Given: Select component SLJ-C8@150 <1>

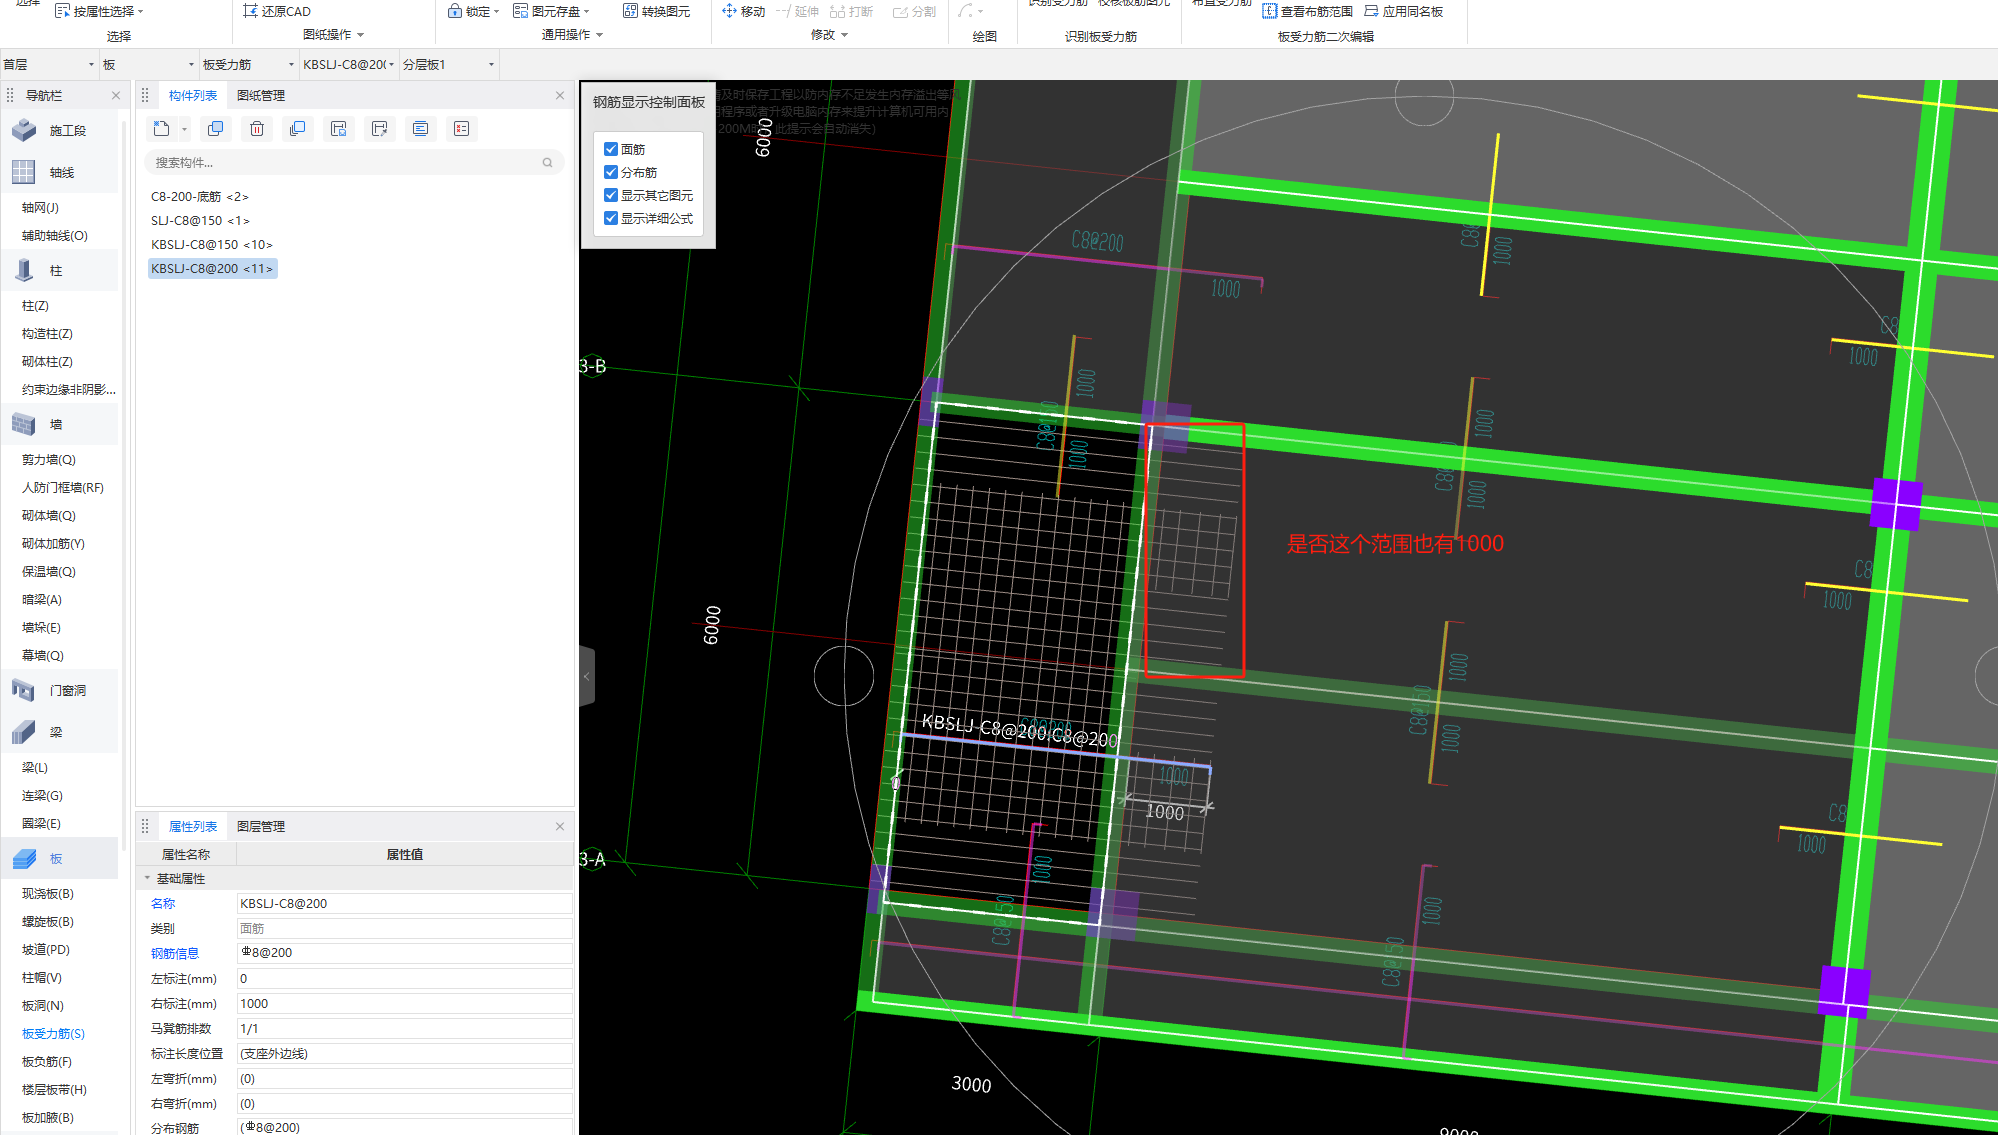Looking at the screenshot, I should (x=200, y=220).
